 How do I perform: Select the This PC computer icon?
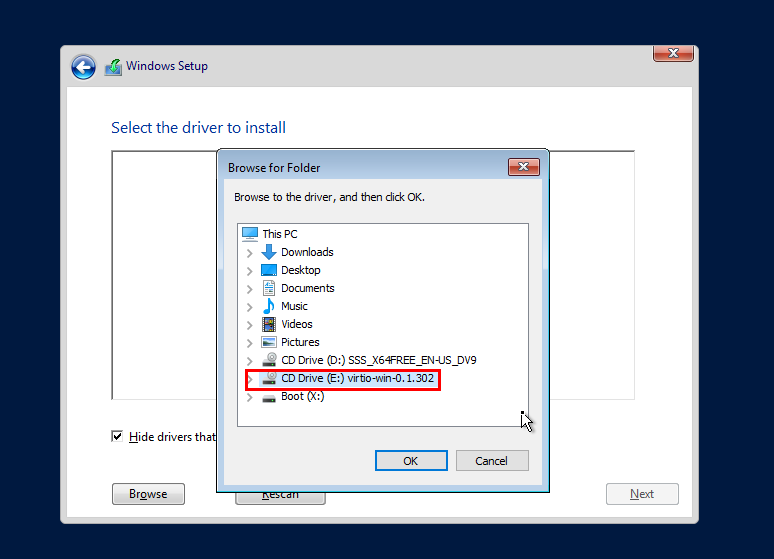point(250,234)
